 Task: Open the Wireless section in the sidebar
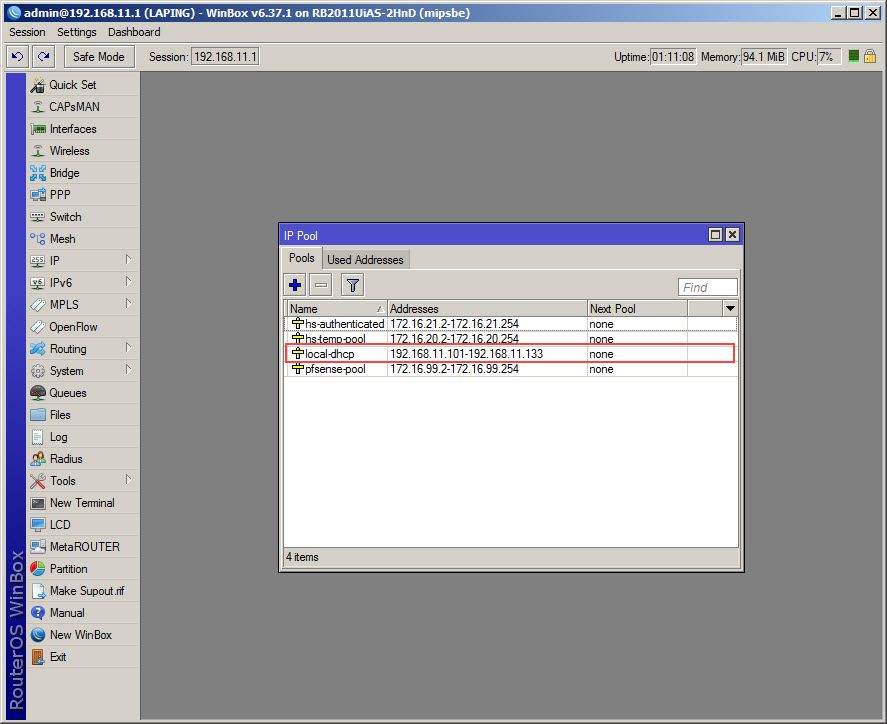[69, 151]
